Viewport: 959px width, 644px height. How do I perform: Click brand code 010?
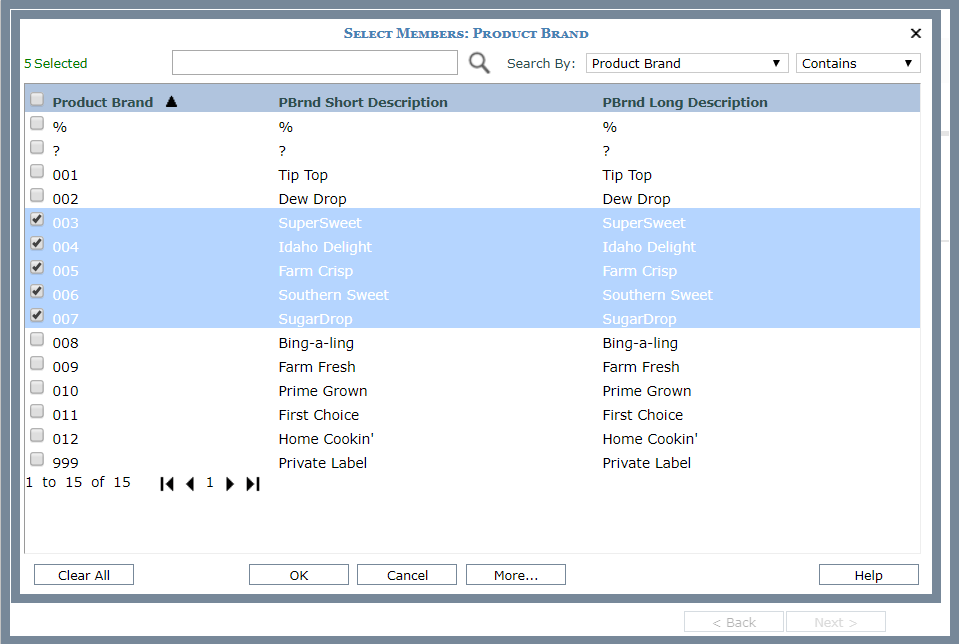tap(65, 391)
